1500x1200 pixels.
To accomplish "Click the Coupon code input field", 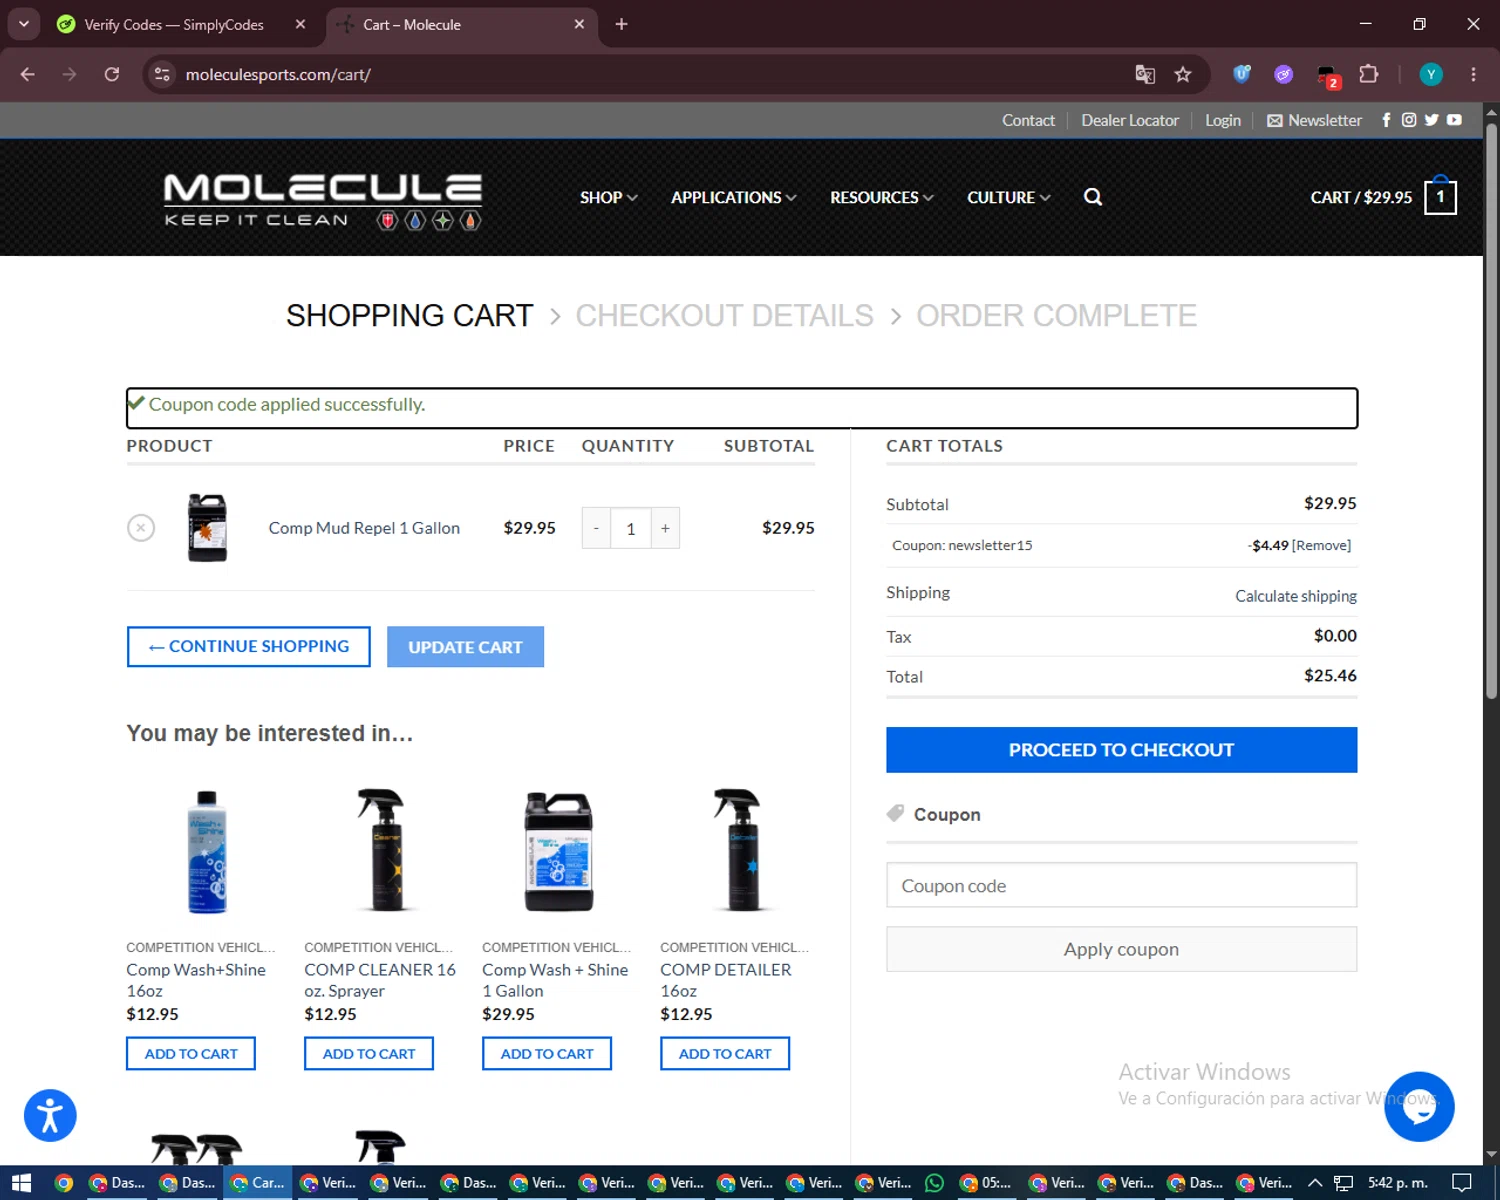I will [1121, 885].
